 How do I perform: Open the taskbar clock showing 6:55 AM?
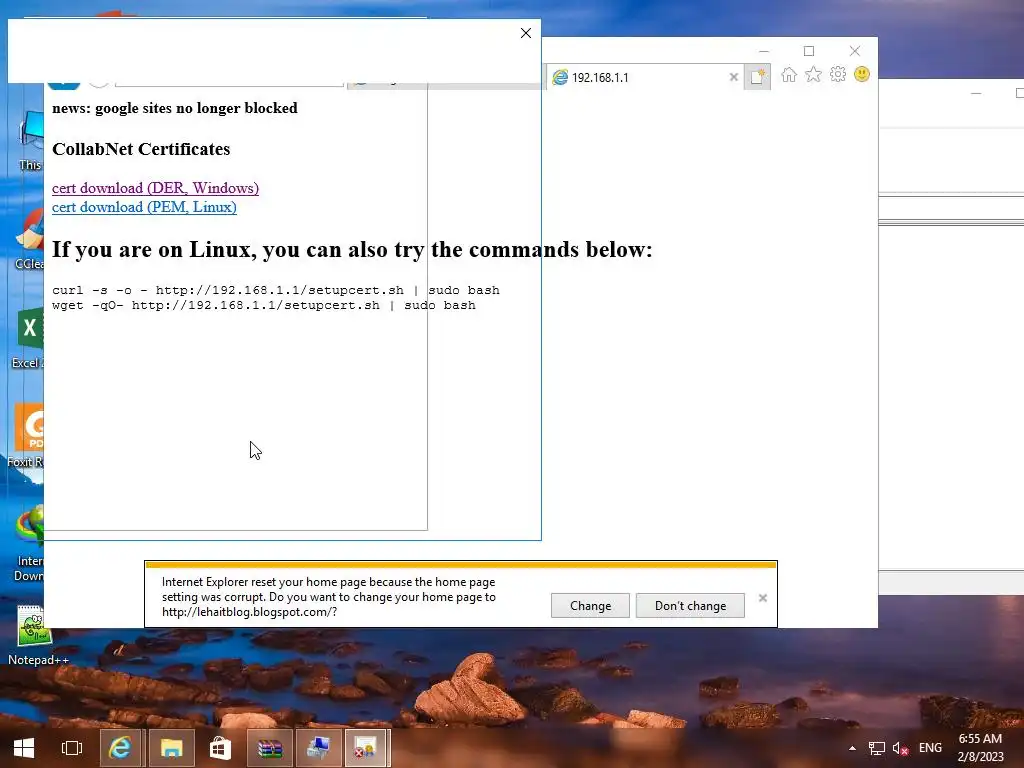(980, 748)
